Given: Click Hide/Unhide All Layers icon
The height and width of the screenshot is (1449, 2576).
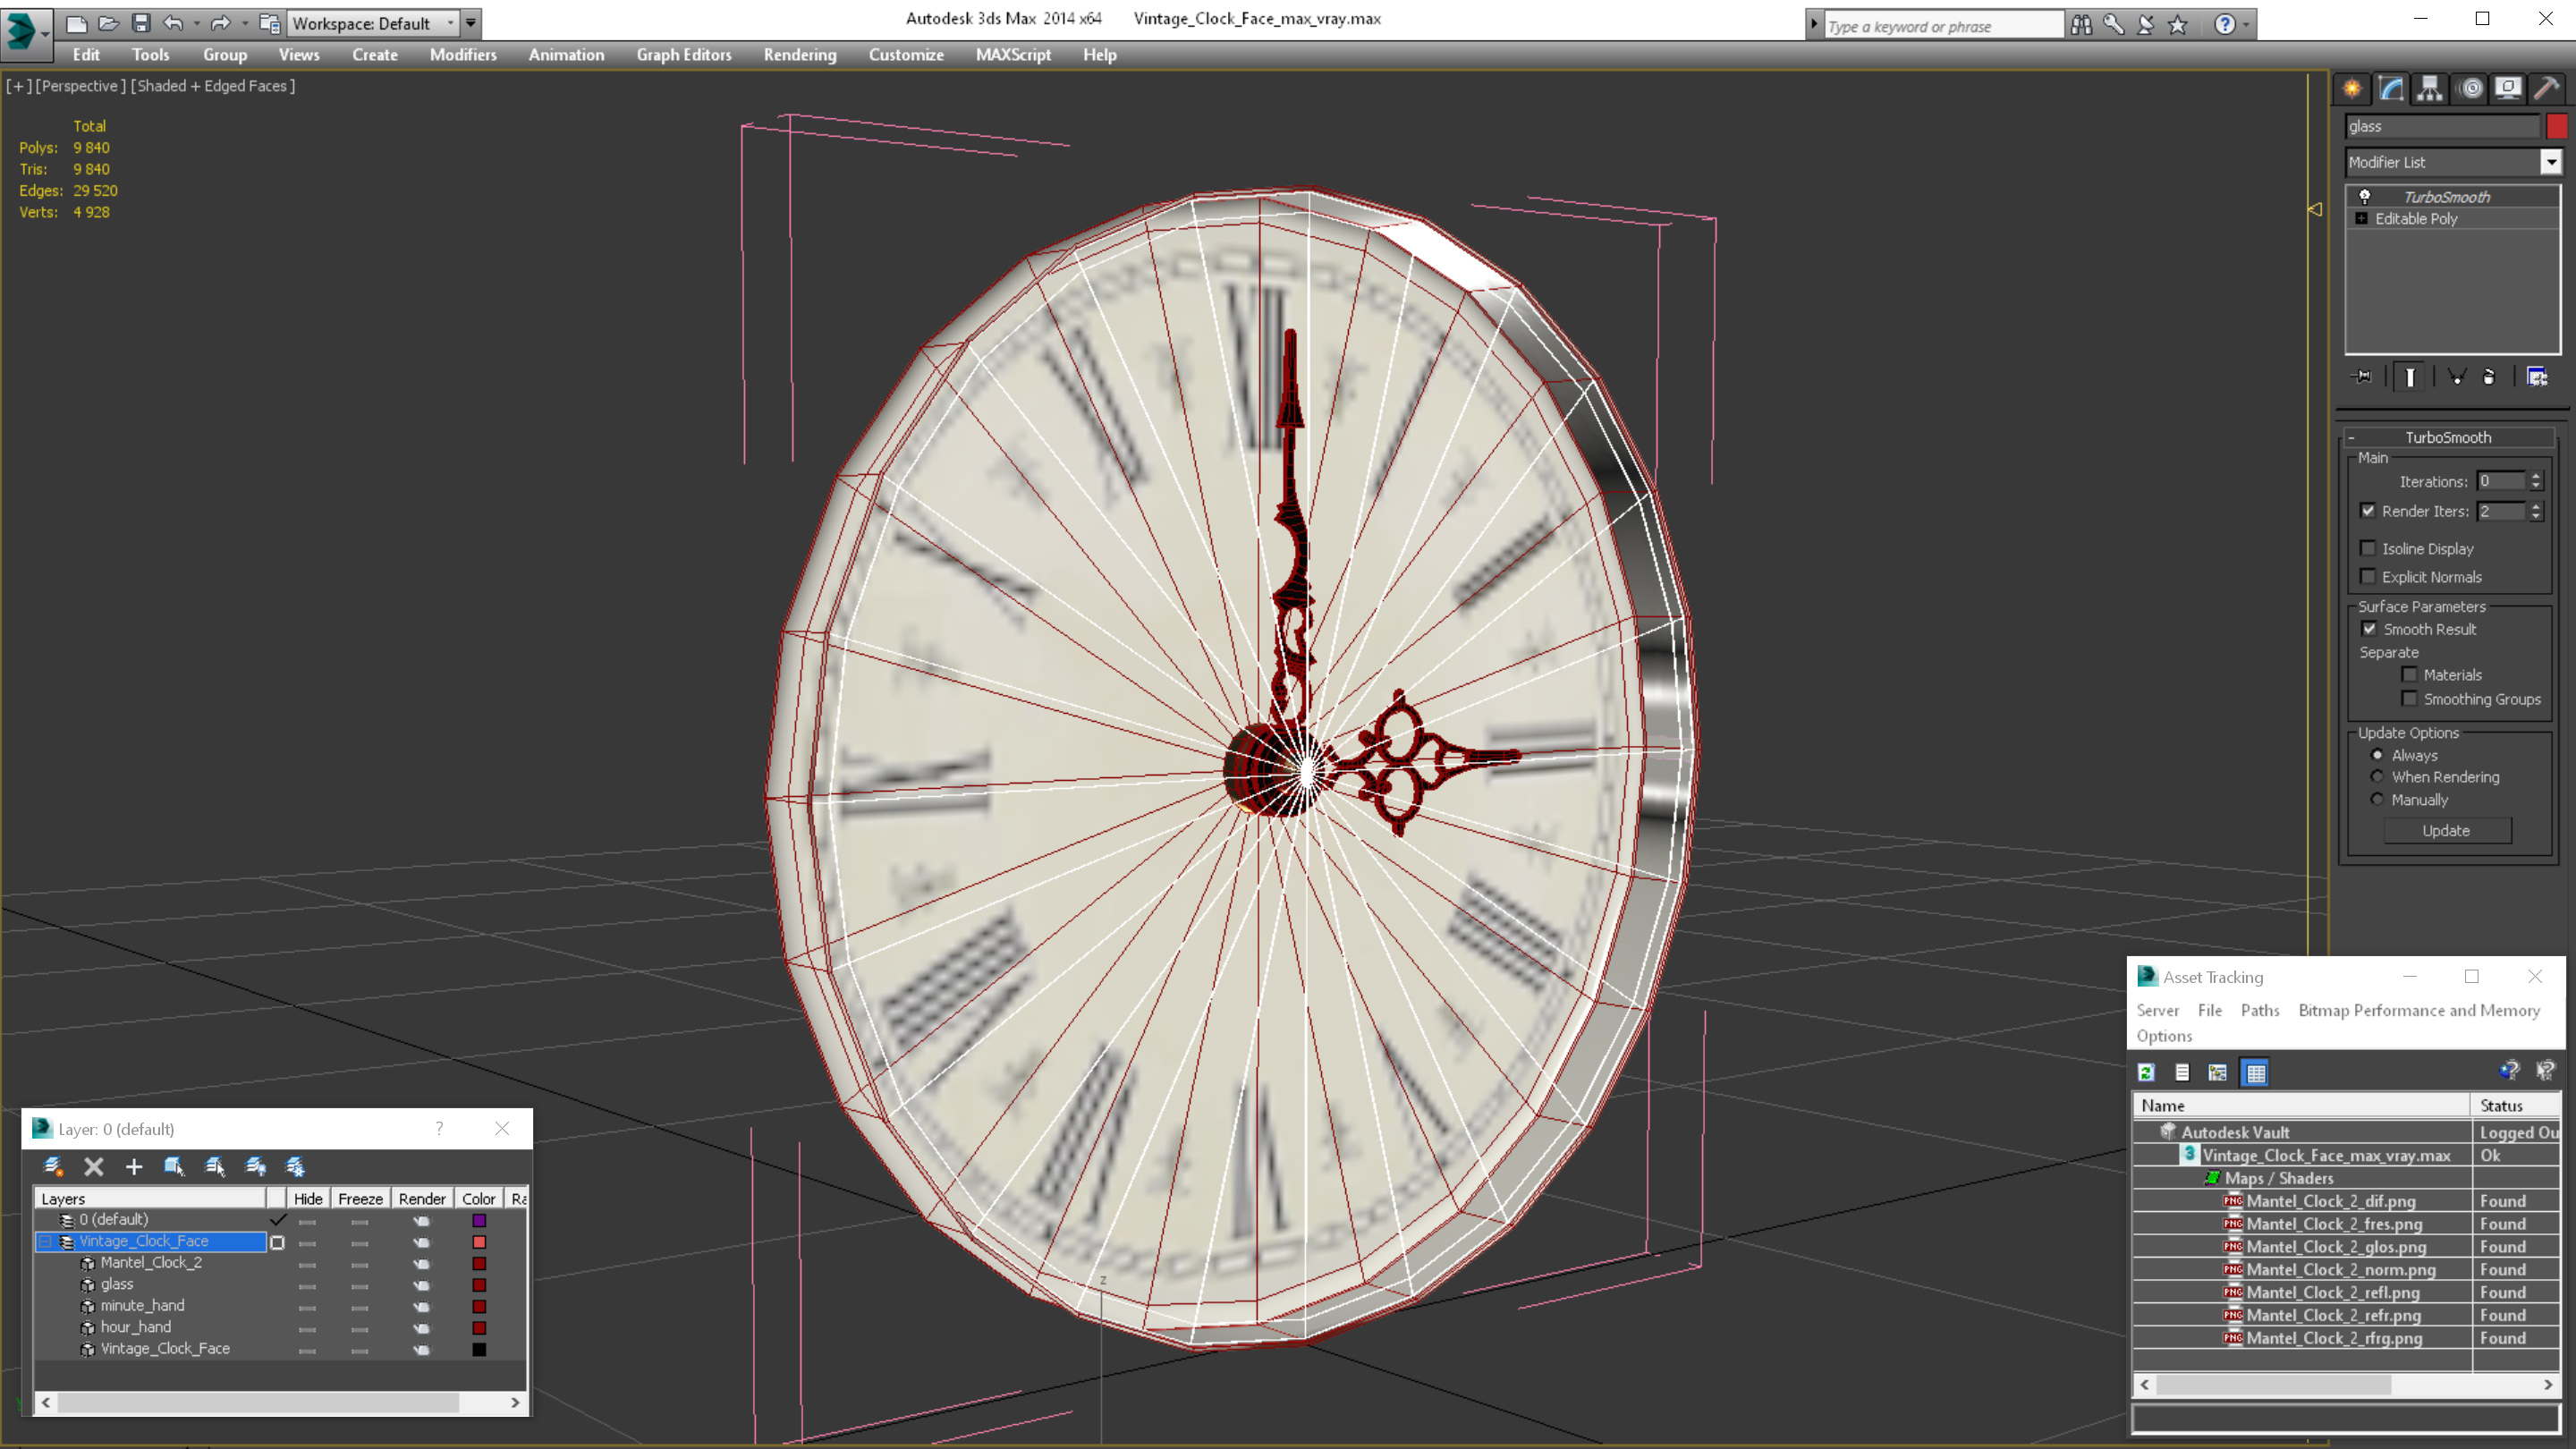Looking at the screenshot, I should pyautogui.click(x=255, y=1166).
